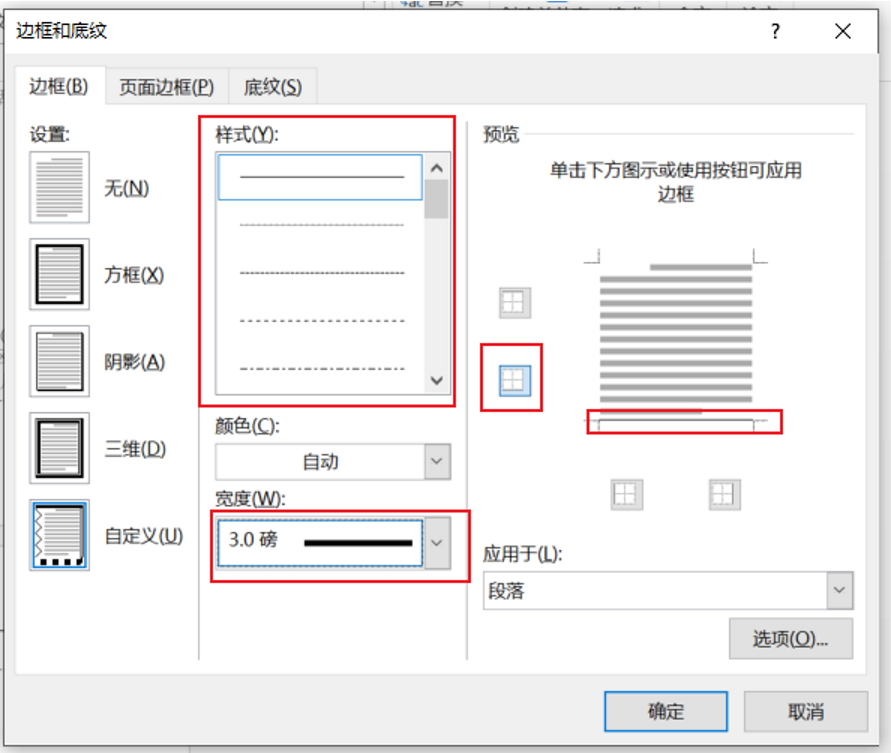The height and width of the screenshot is (753, 891).
Task: Select the dense dotted line style
Action: [x=321, y=273]
